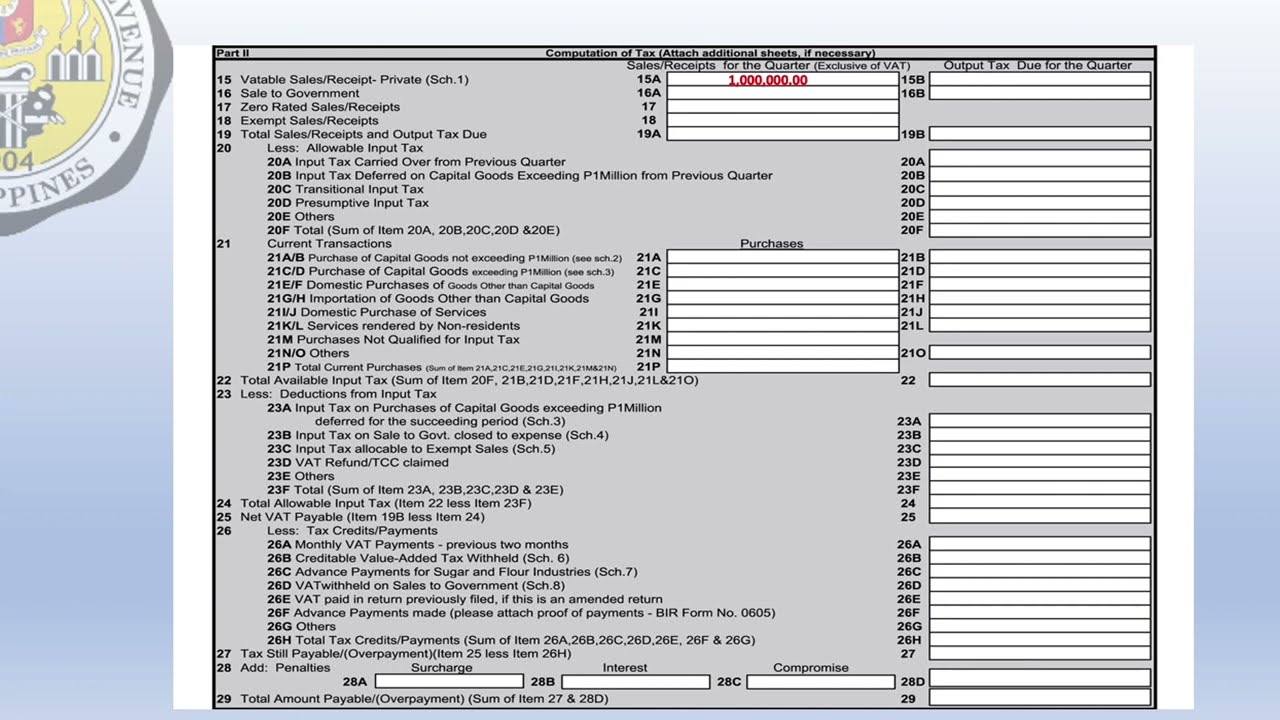The image size is (1280, 720).
Task: Click the 21A capital goods purchases field
Action: tap(783, 257)
